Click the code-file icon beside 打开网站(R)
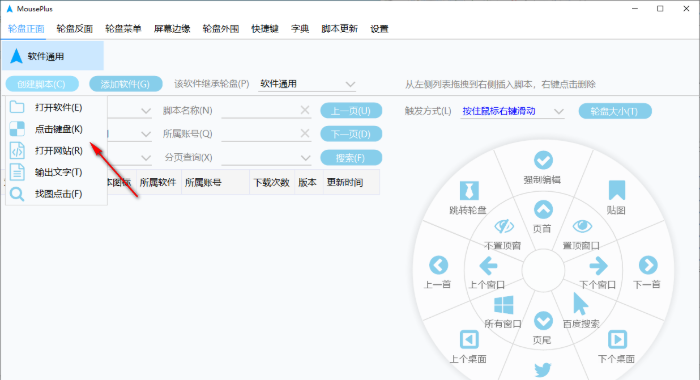 [17, 150]
